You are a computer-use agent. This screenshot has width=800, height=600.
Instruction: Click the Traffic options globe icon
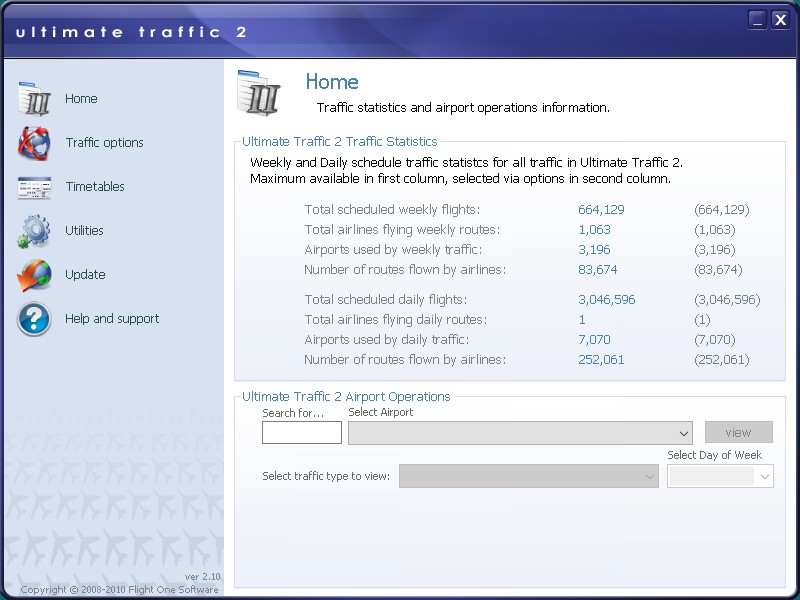34,143
